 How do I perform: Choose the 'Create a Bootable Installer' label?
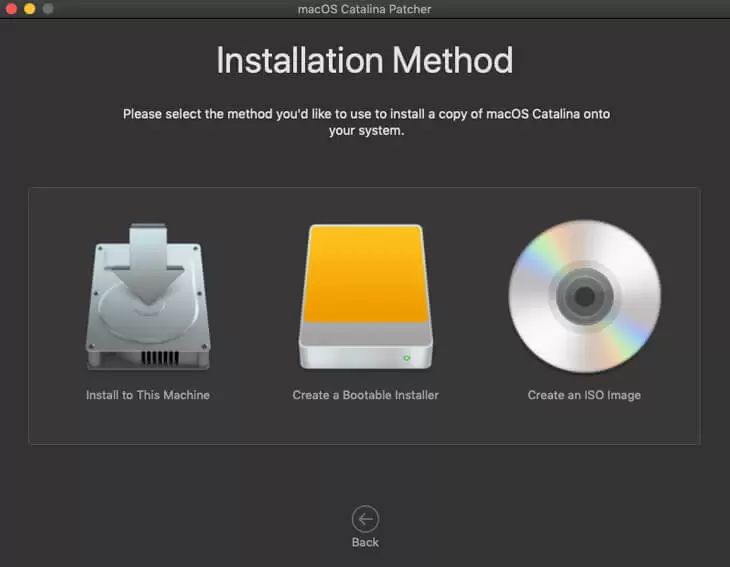[x=365, y=395]
